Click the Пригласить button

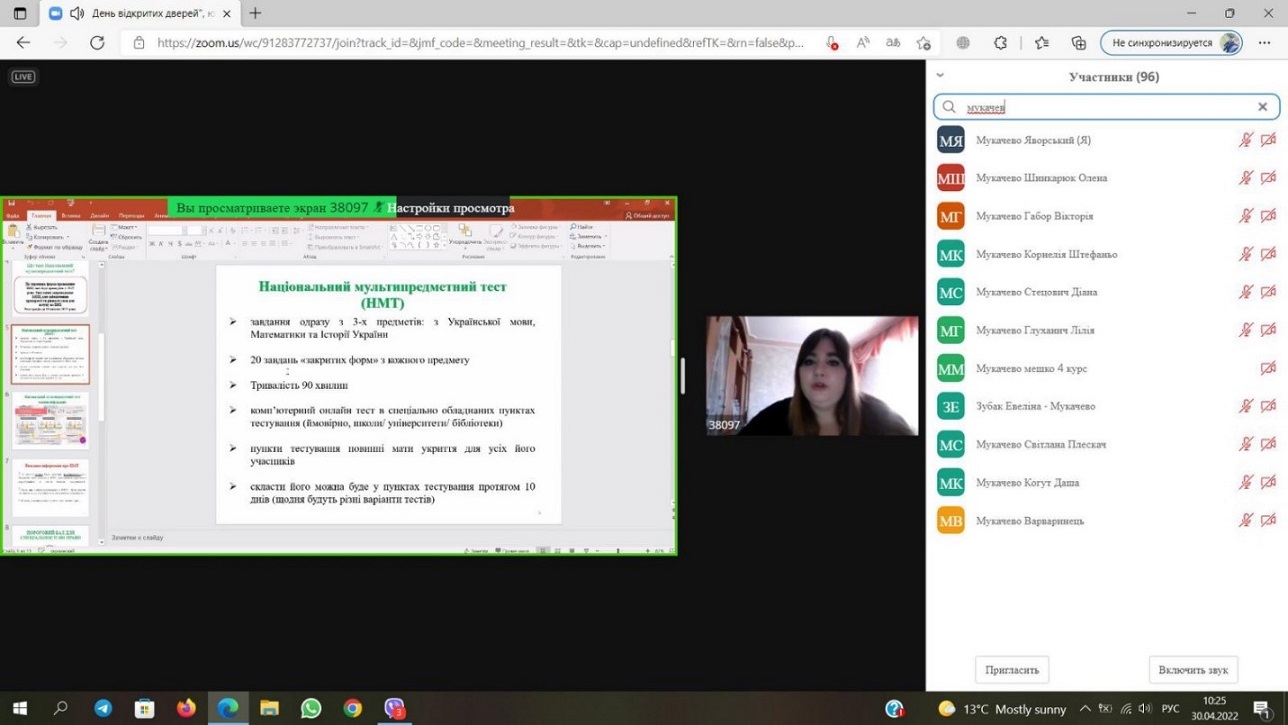pos(1012,670)
